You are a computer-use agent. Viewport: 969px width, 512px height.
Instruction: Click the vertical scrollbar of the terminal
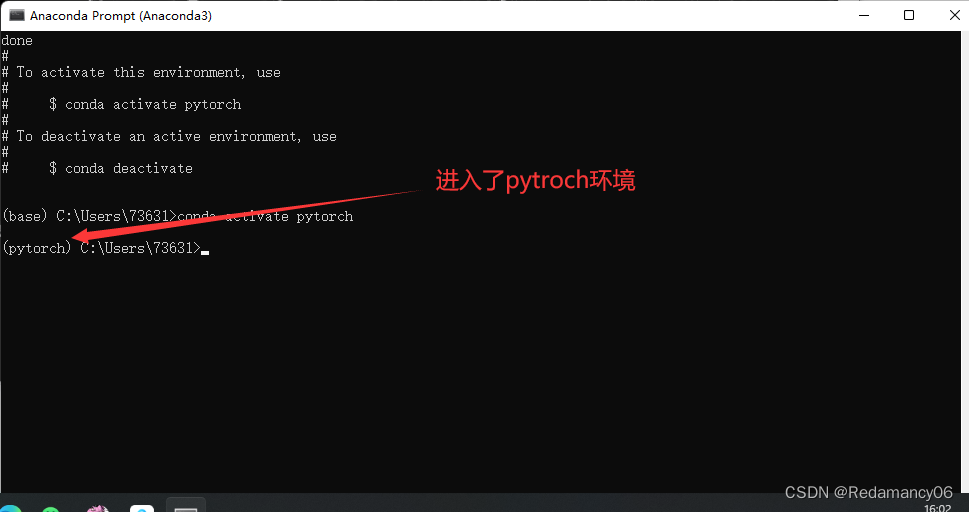(962, 260)
